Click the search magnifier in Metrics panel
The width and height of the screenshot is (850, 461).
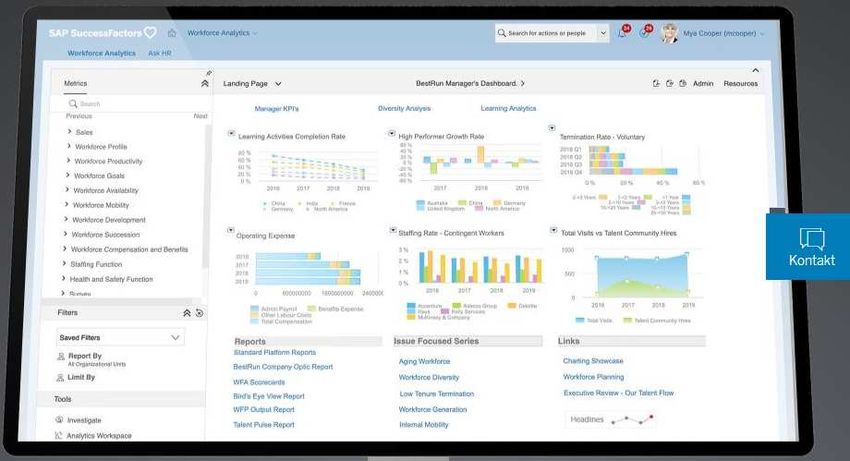point(73,104)
